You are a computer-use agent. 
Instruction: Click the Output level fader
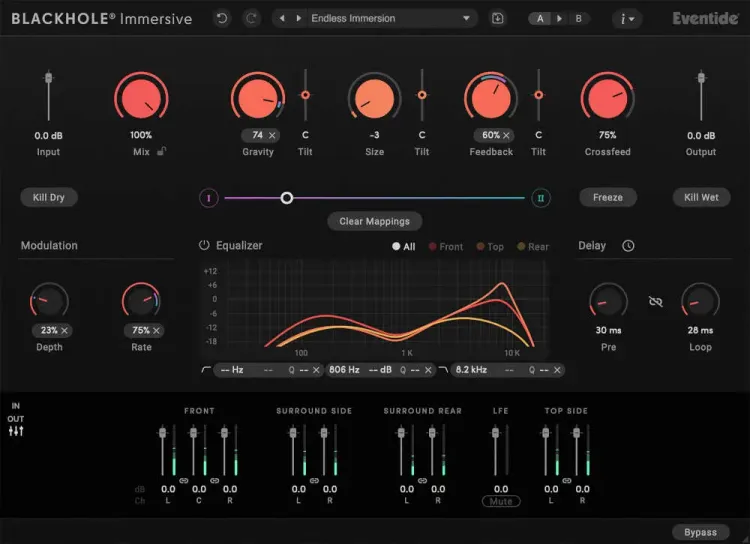point(701,78)
